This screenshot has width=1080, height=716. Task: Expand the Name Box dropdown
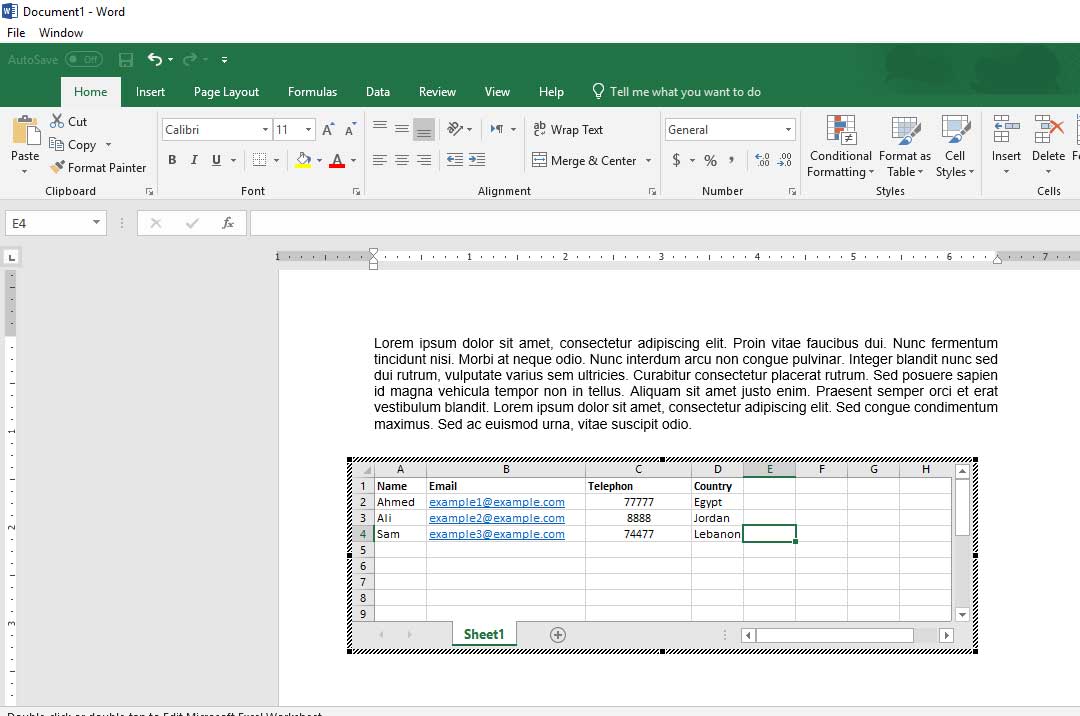pyautogui.click(x=96, y=222)
